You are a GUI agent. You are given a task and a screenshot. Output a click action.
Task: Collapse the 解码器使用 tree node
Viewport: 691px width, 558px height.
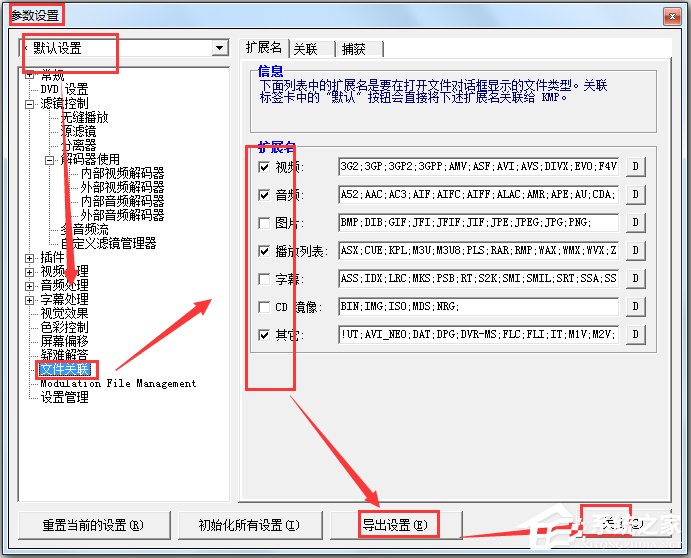pyautogui.click(x=50, y=160)
